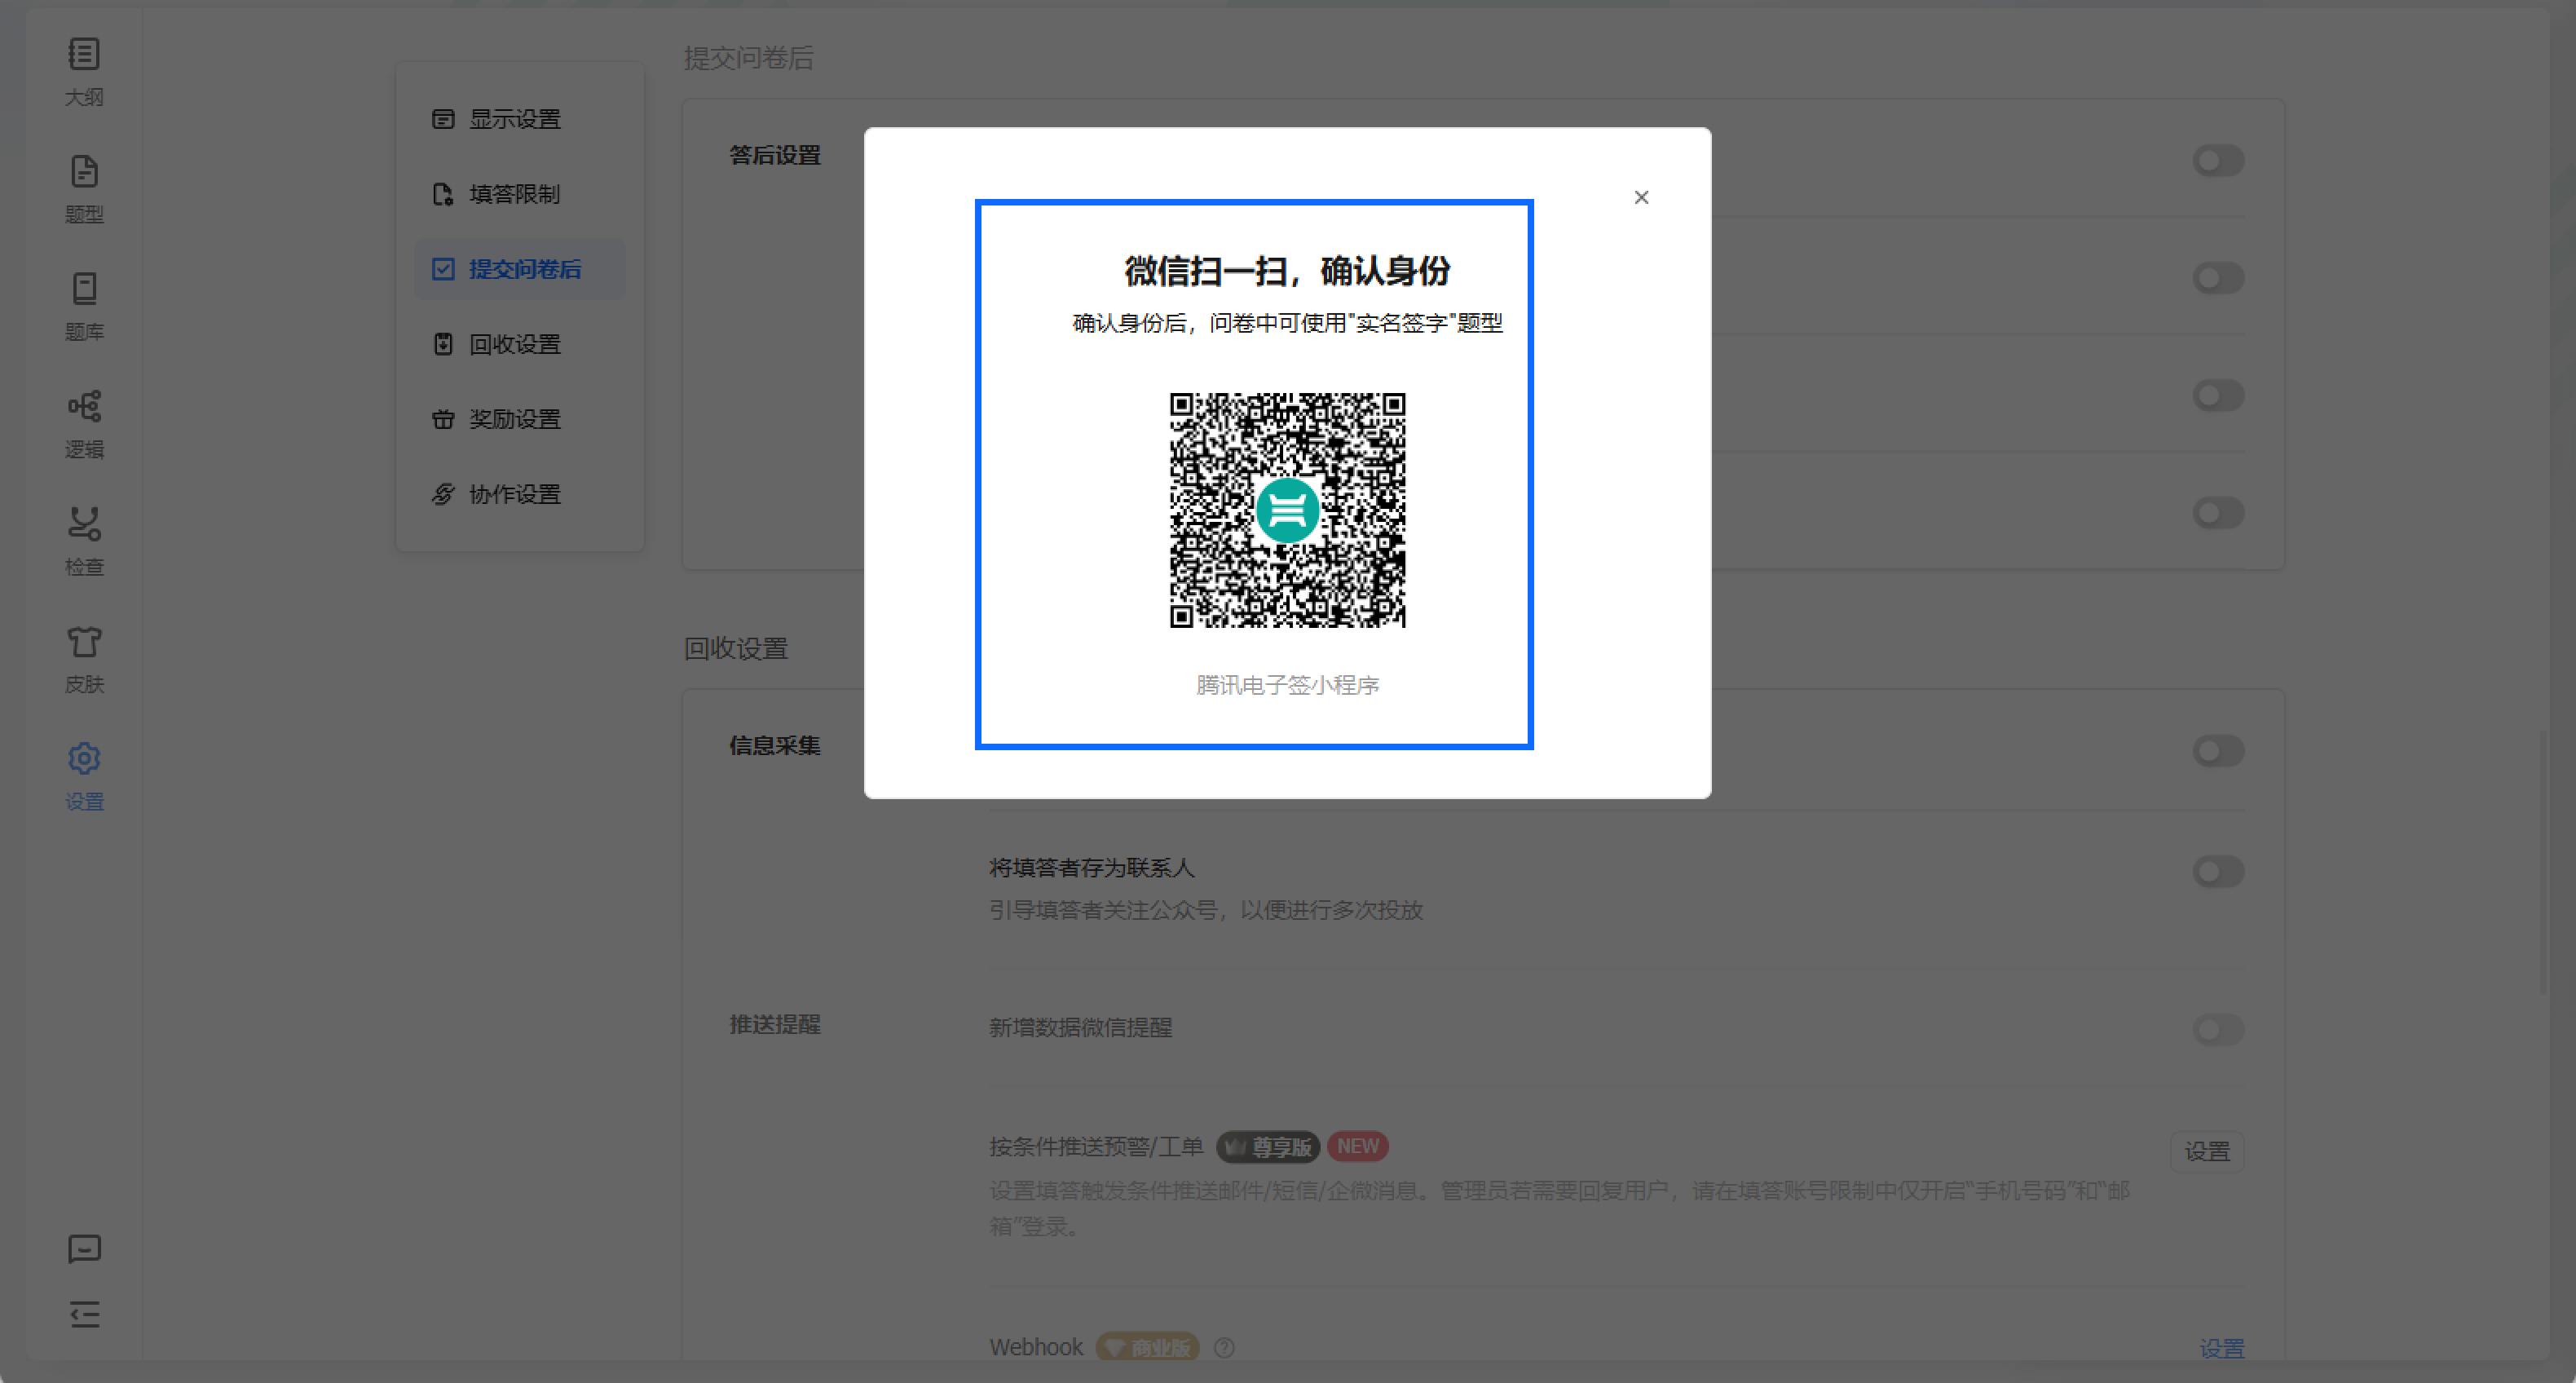
Task: Open the feedback message icon in sidebar
Action: (84, 1249)
